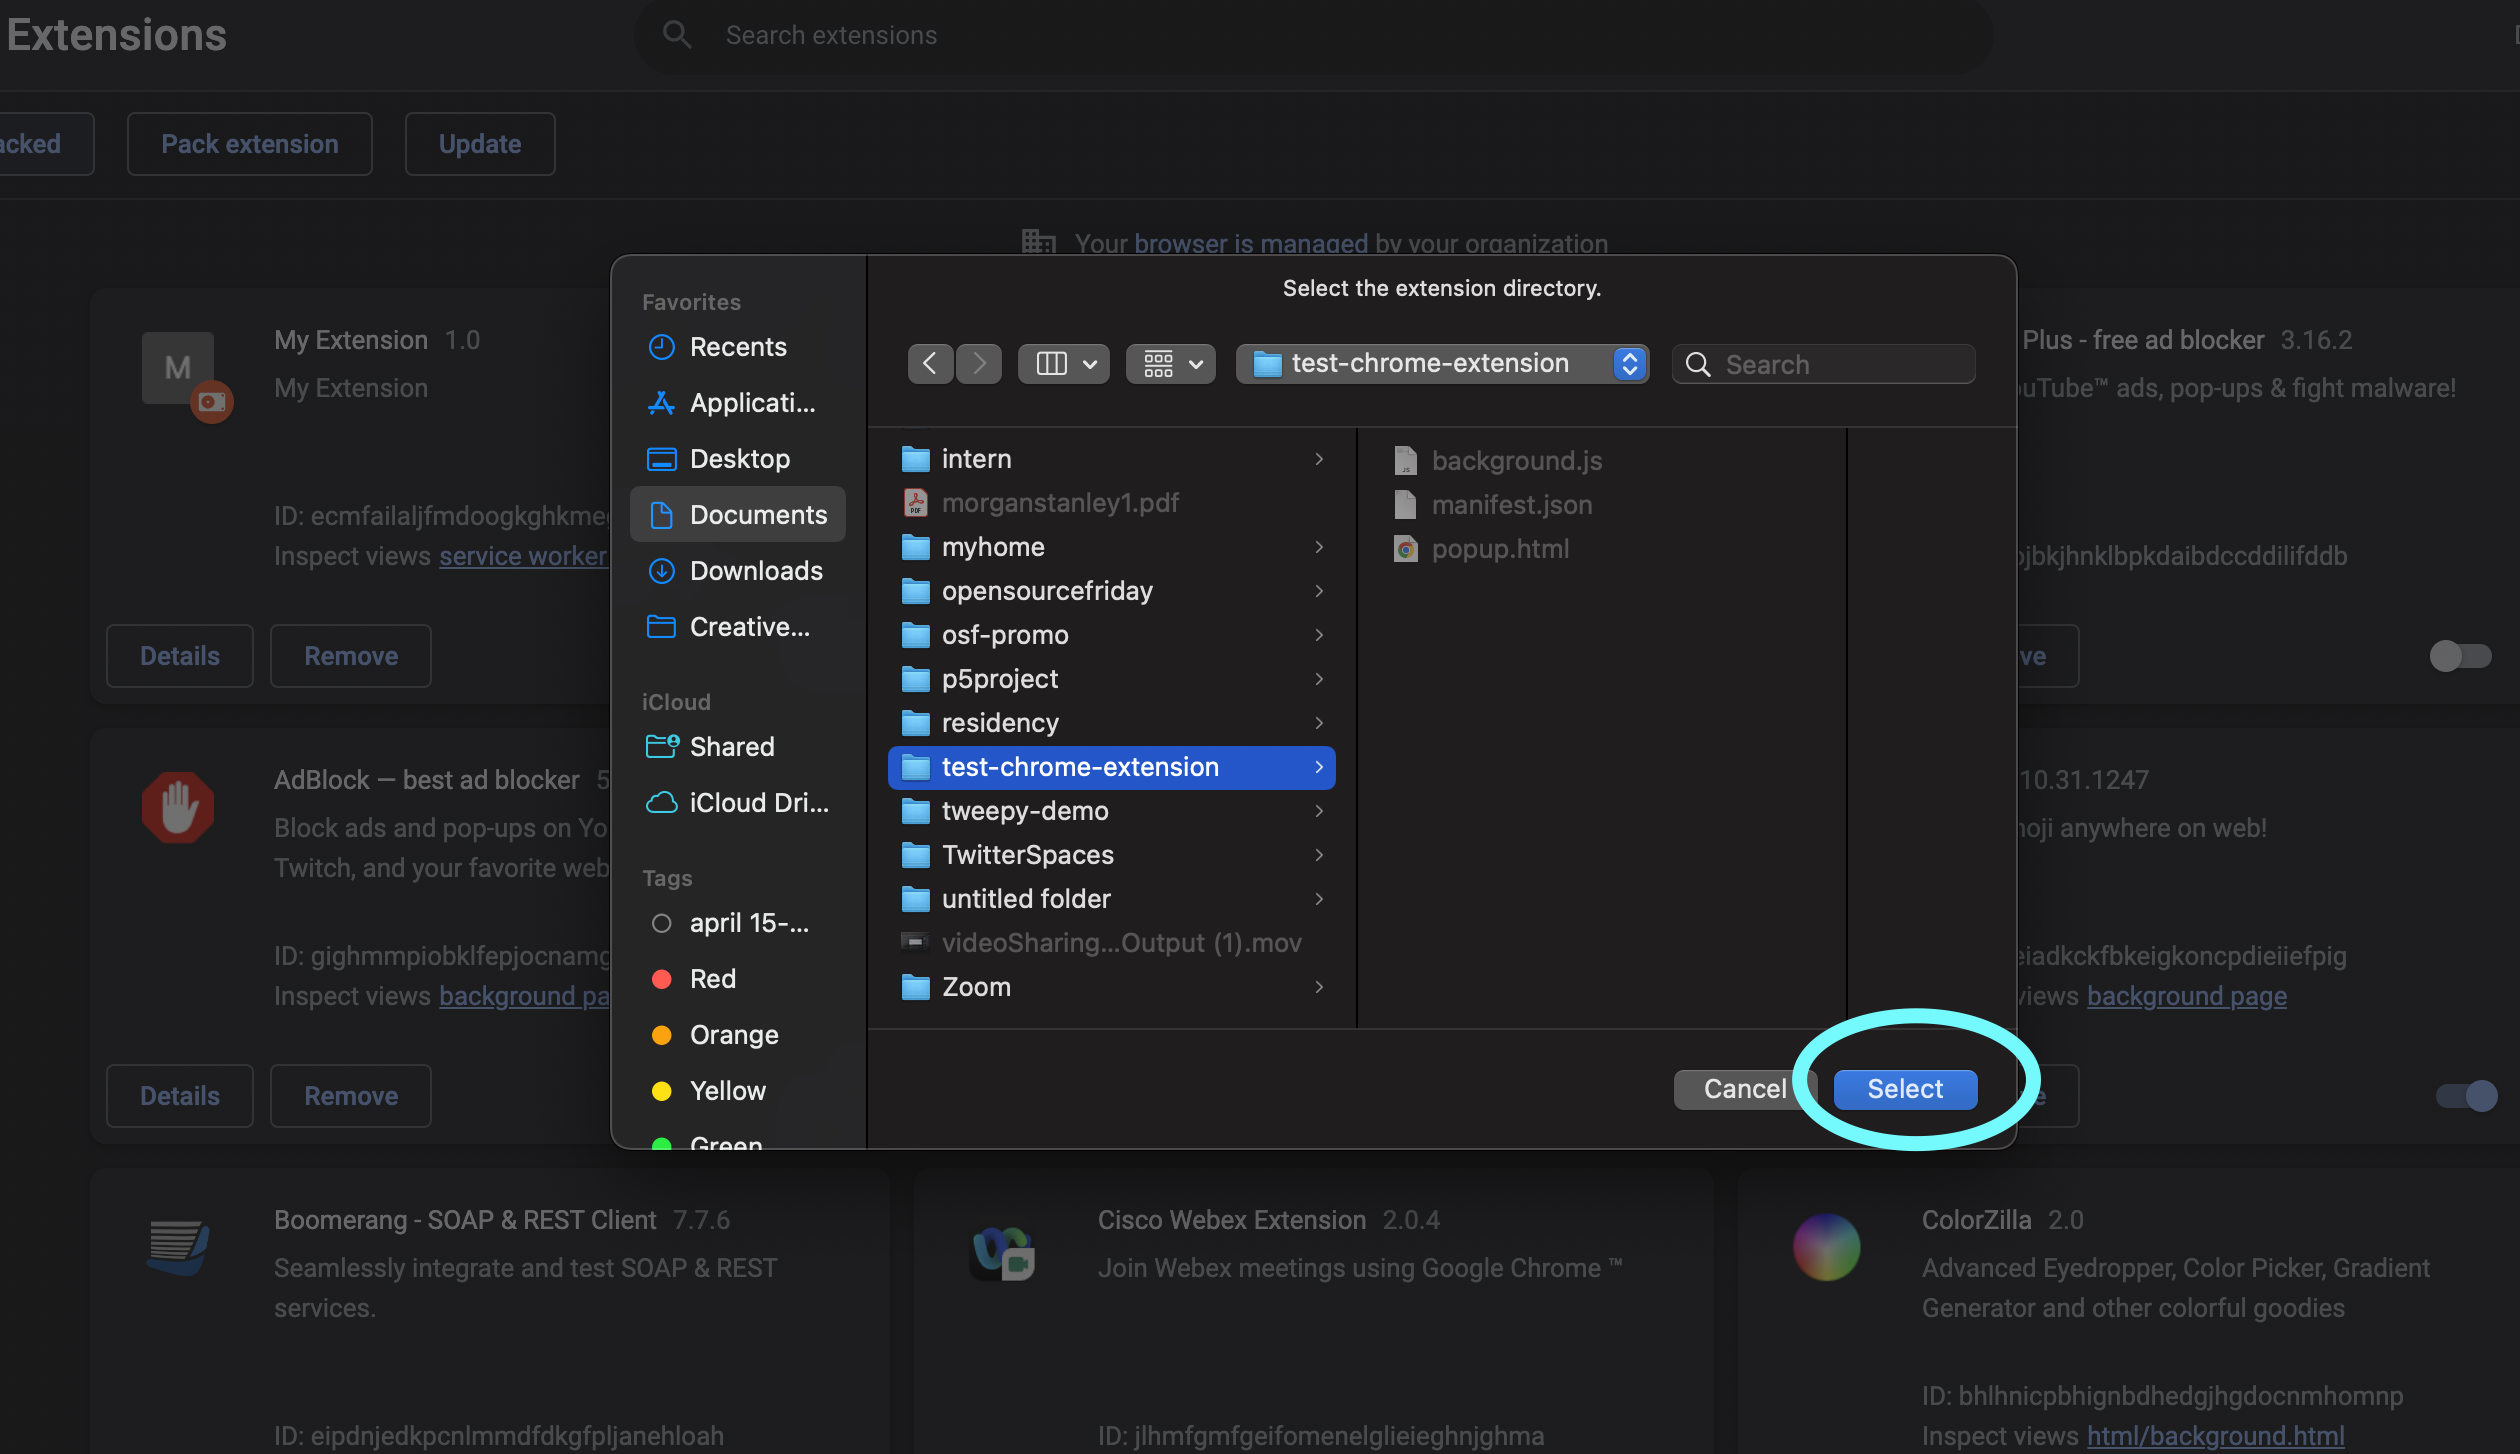Open Recents in the Favorites sidebar
This screenshot has width=2520, height=1454.
coord(737,346)
